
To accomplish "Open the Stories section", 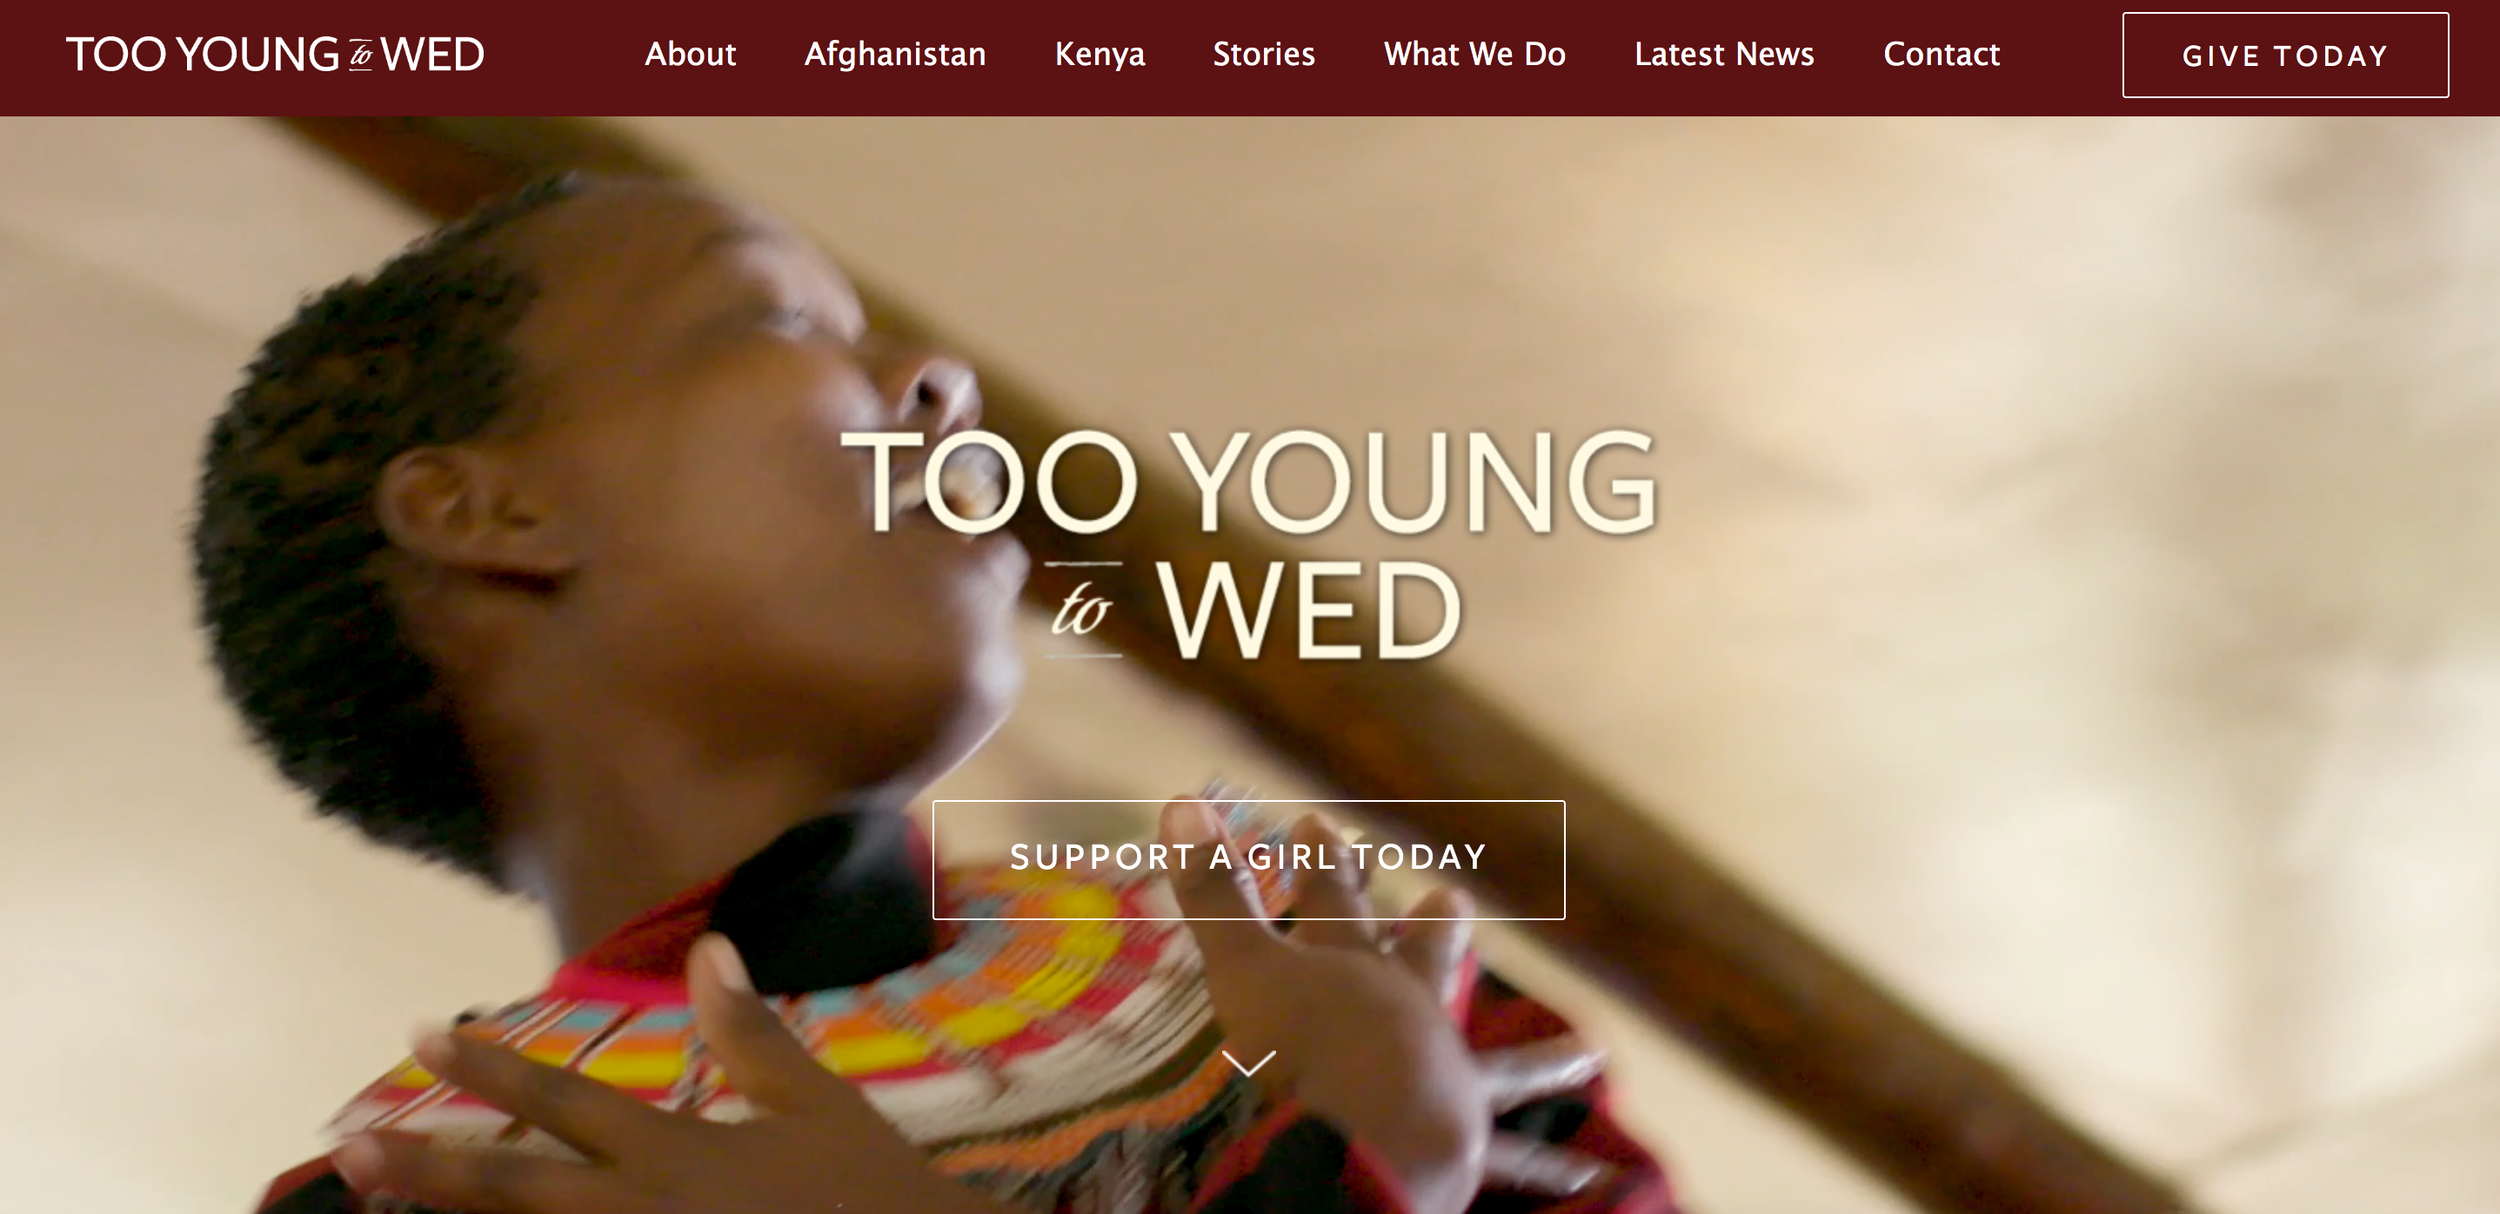I will [x=1264, y=54].
